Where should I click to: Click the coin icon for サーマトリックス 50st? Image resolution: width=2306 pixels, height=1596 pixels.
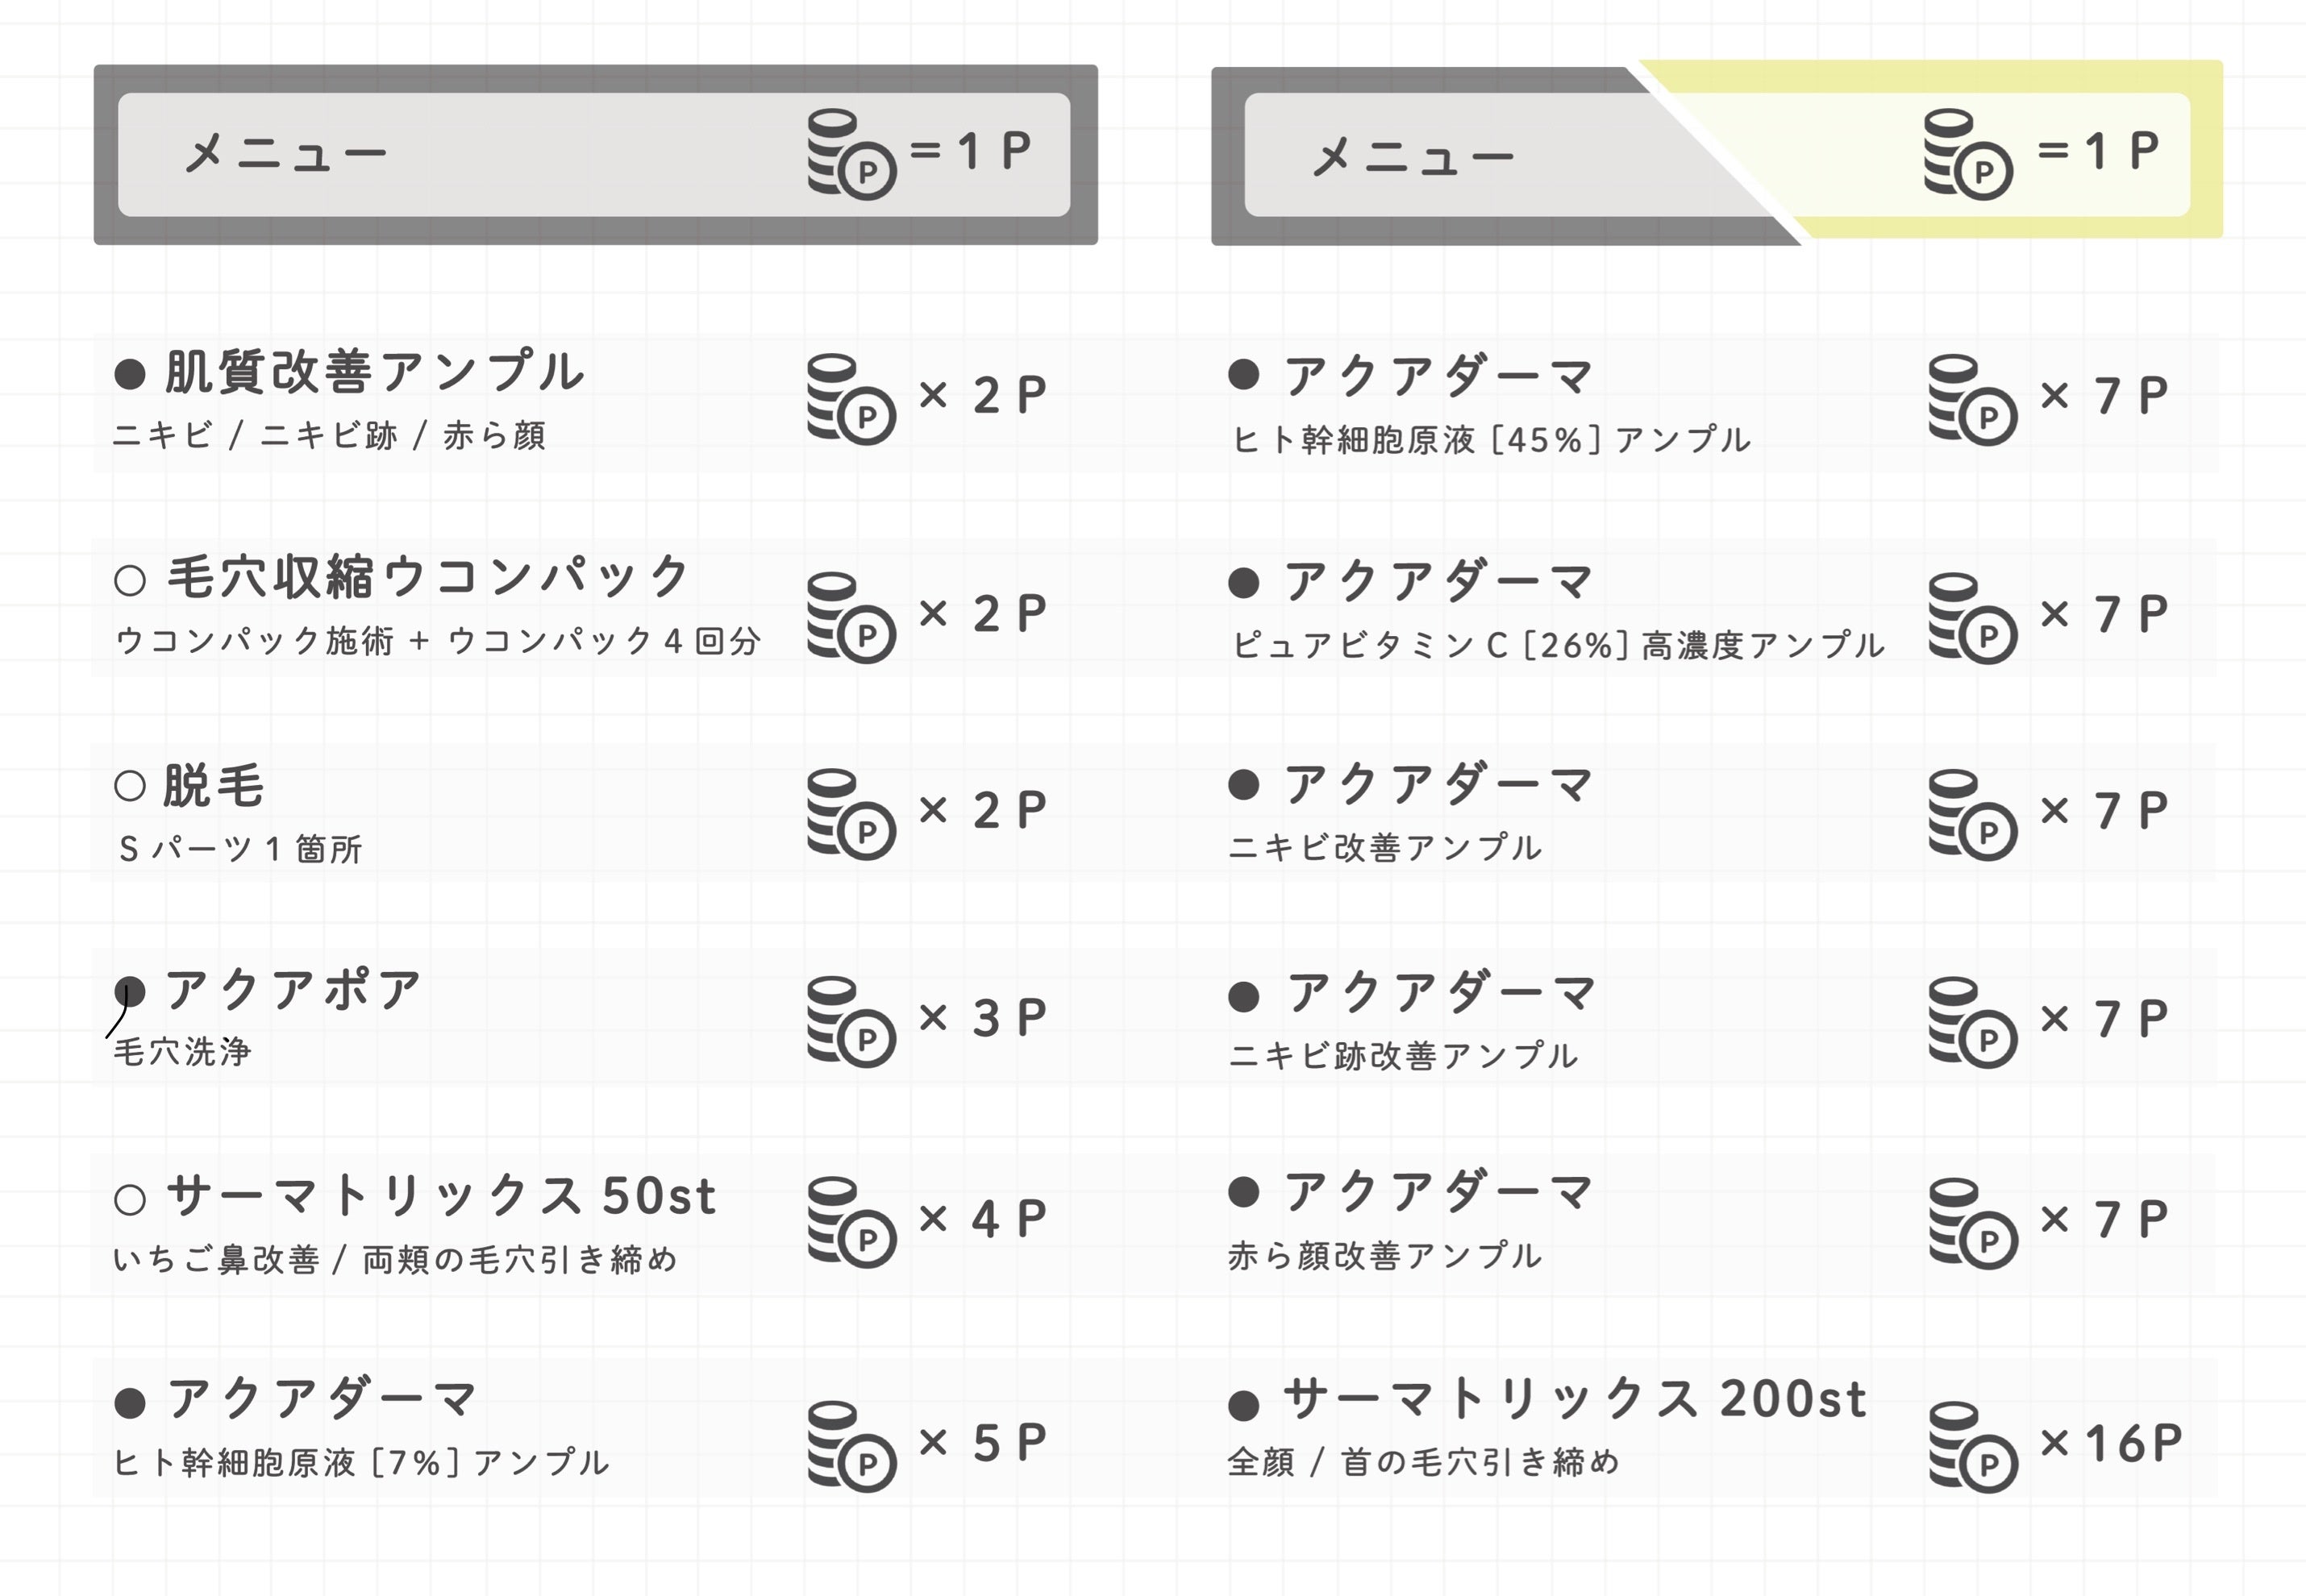[x=851, y=1222]
